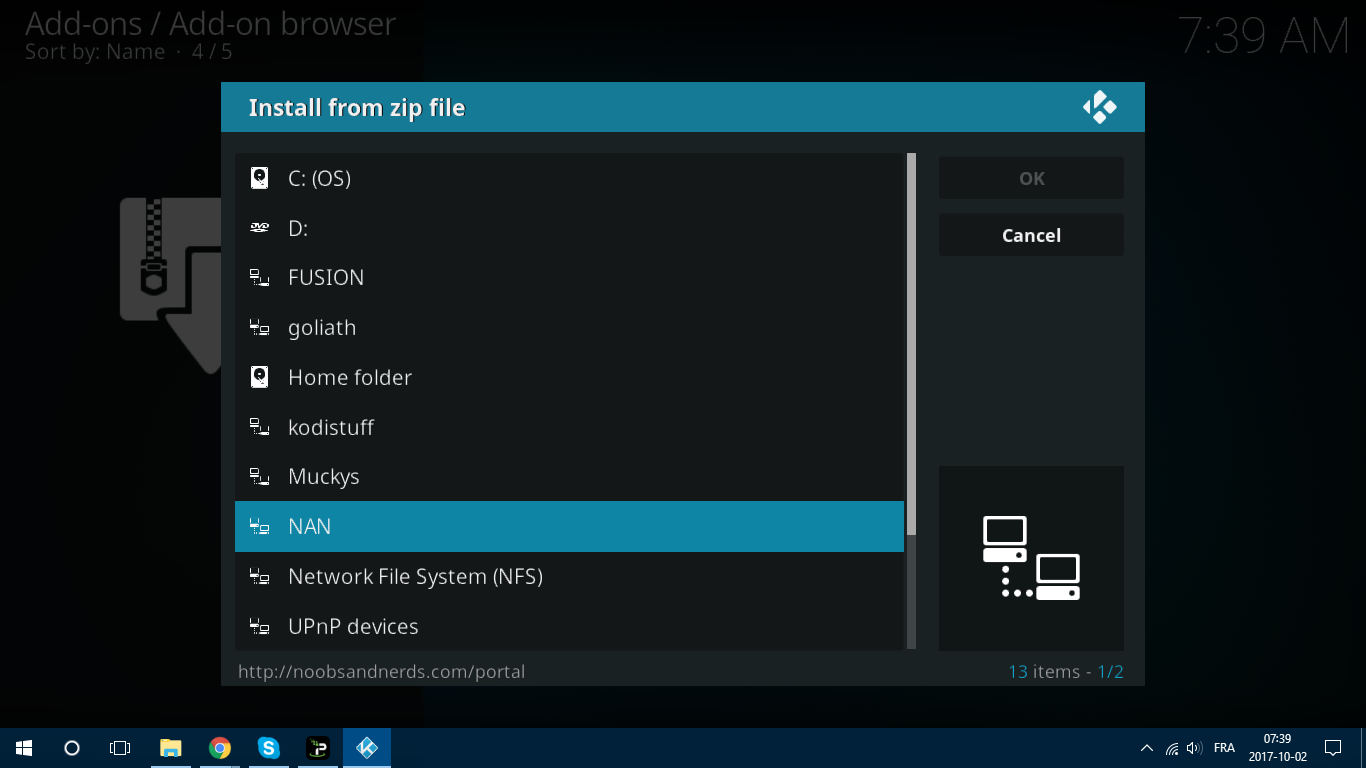
Task: Open Google Chrome from the taskbar
Action: (x=220, y=748)
